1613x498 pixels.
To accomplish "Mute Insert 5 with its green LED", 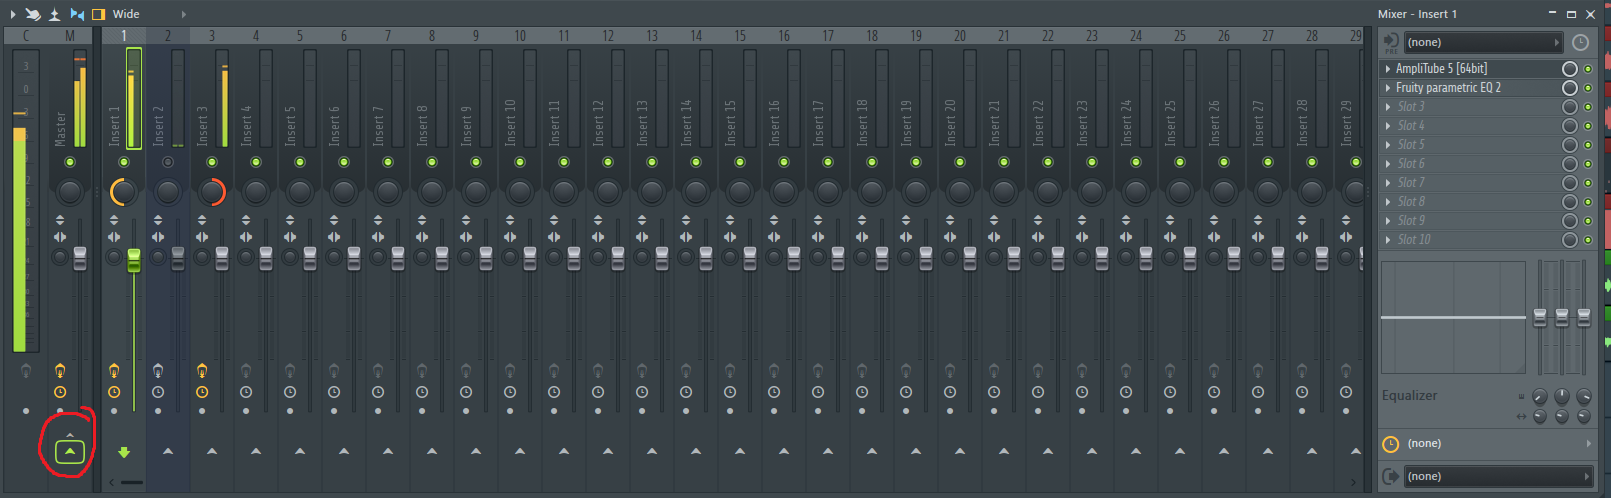I will click(x=300, y=162).
